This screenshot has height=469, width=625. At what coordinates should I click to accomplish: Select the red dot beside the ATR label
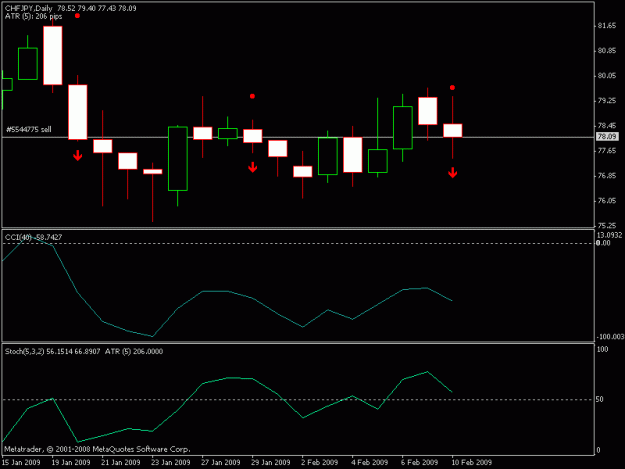point(77,16)
